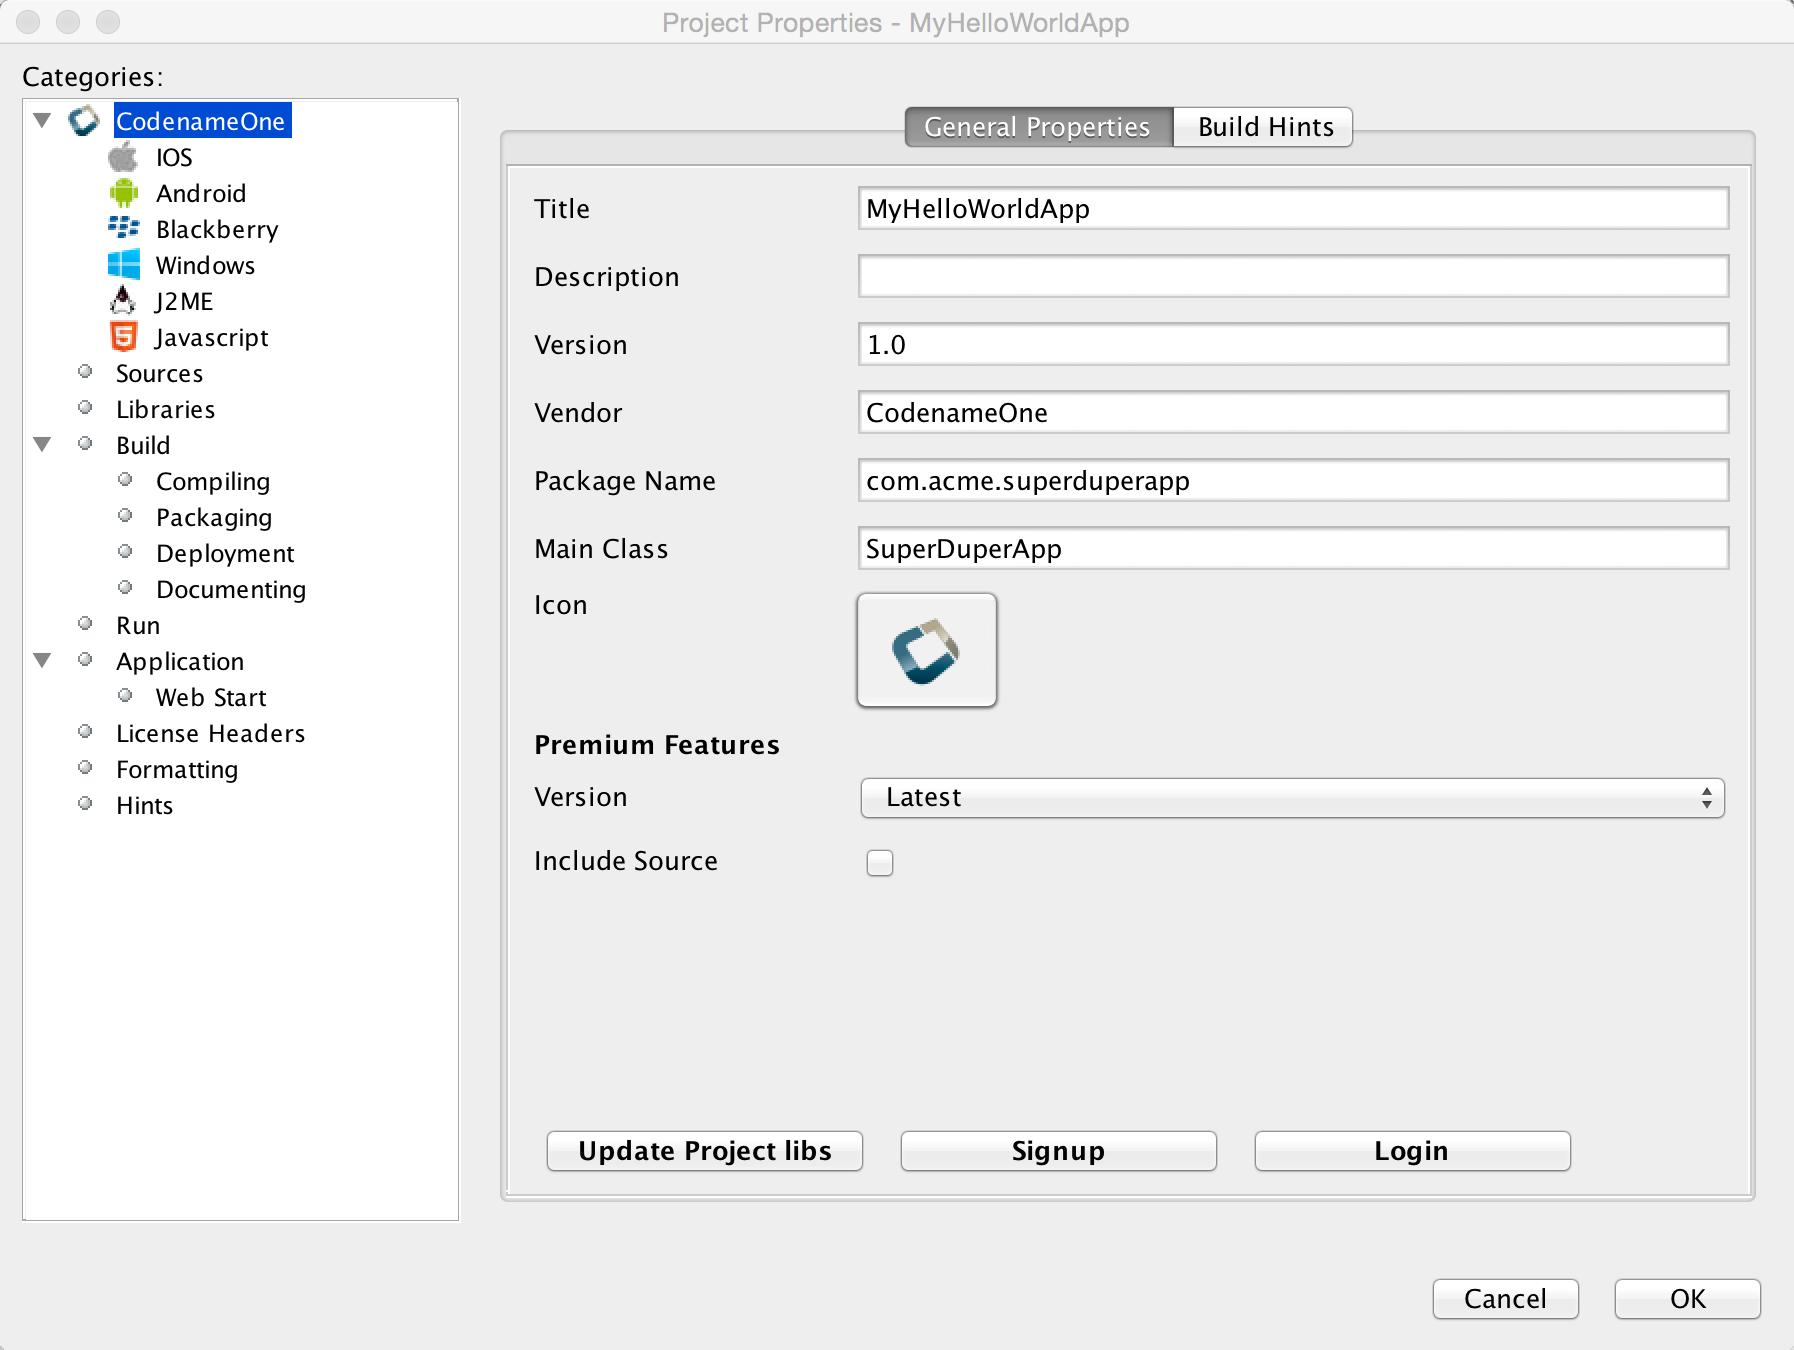Select the Libraries category
1794x1350 pixels.
tap(165, 409)
